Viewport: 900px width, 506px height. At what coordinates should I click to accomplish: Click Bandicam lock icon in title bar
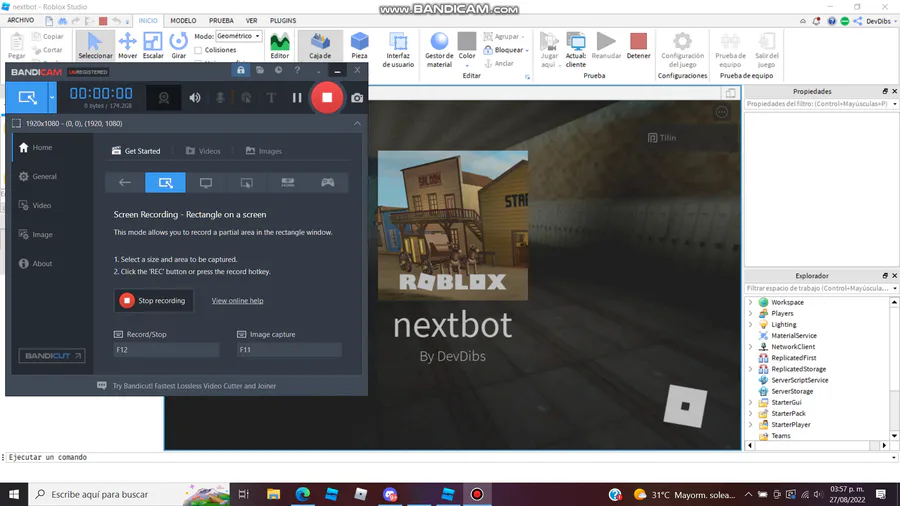point(240,70)
